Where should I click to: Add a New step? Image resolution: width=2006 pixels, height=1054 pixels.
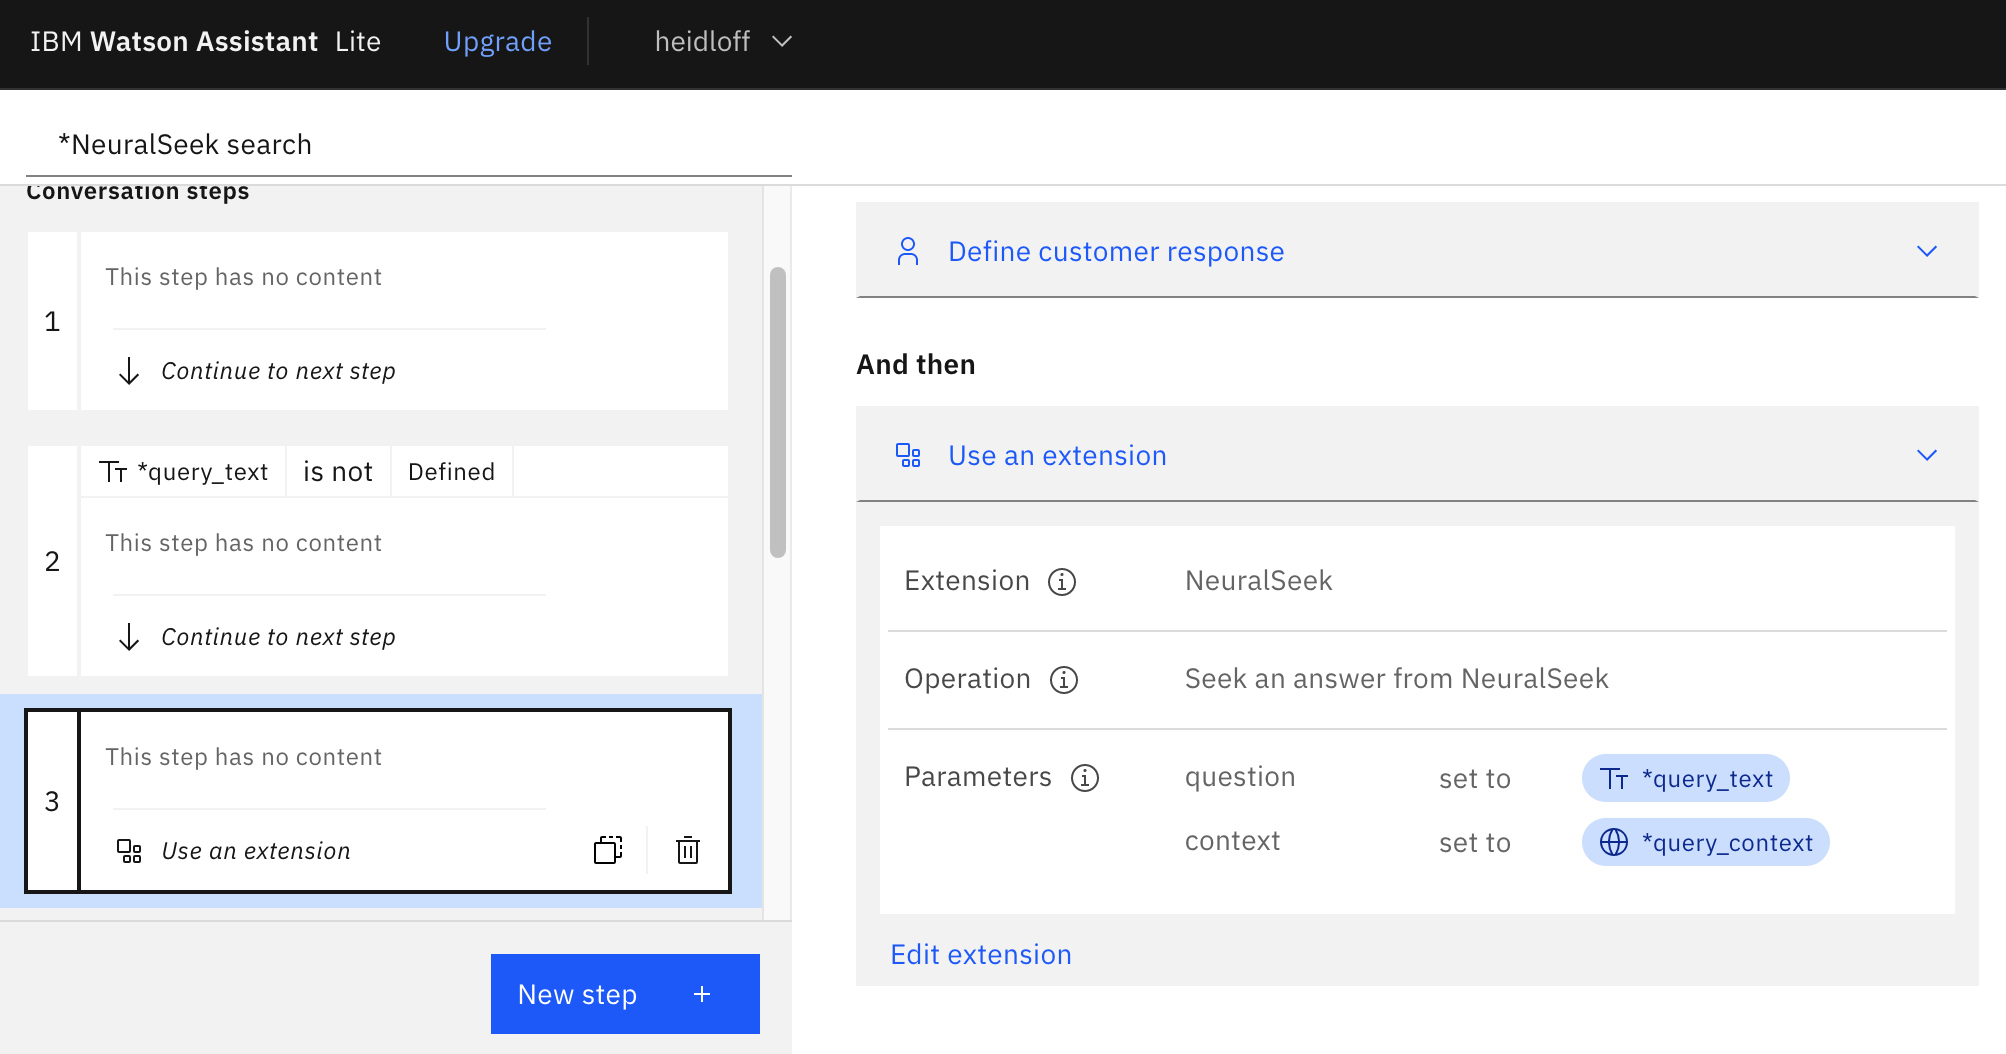(625, 994)
